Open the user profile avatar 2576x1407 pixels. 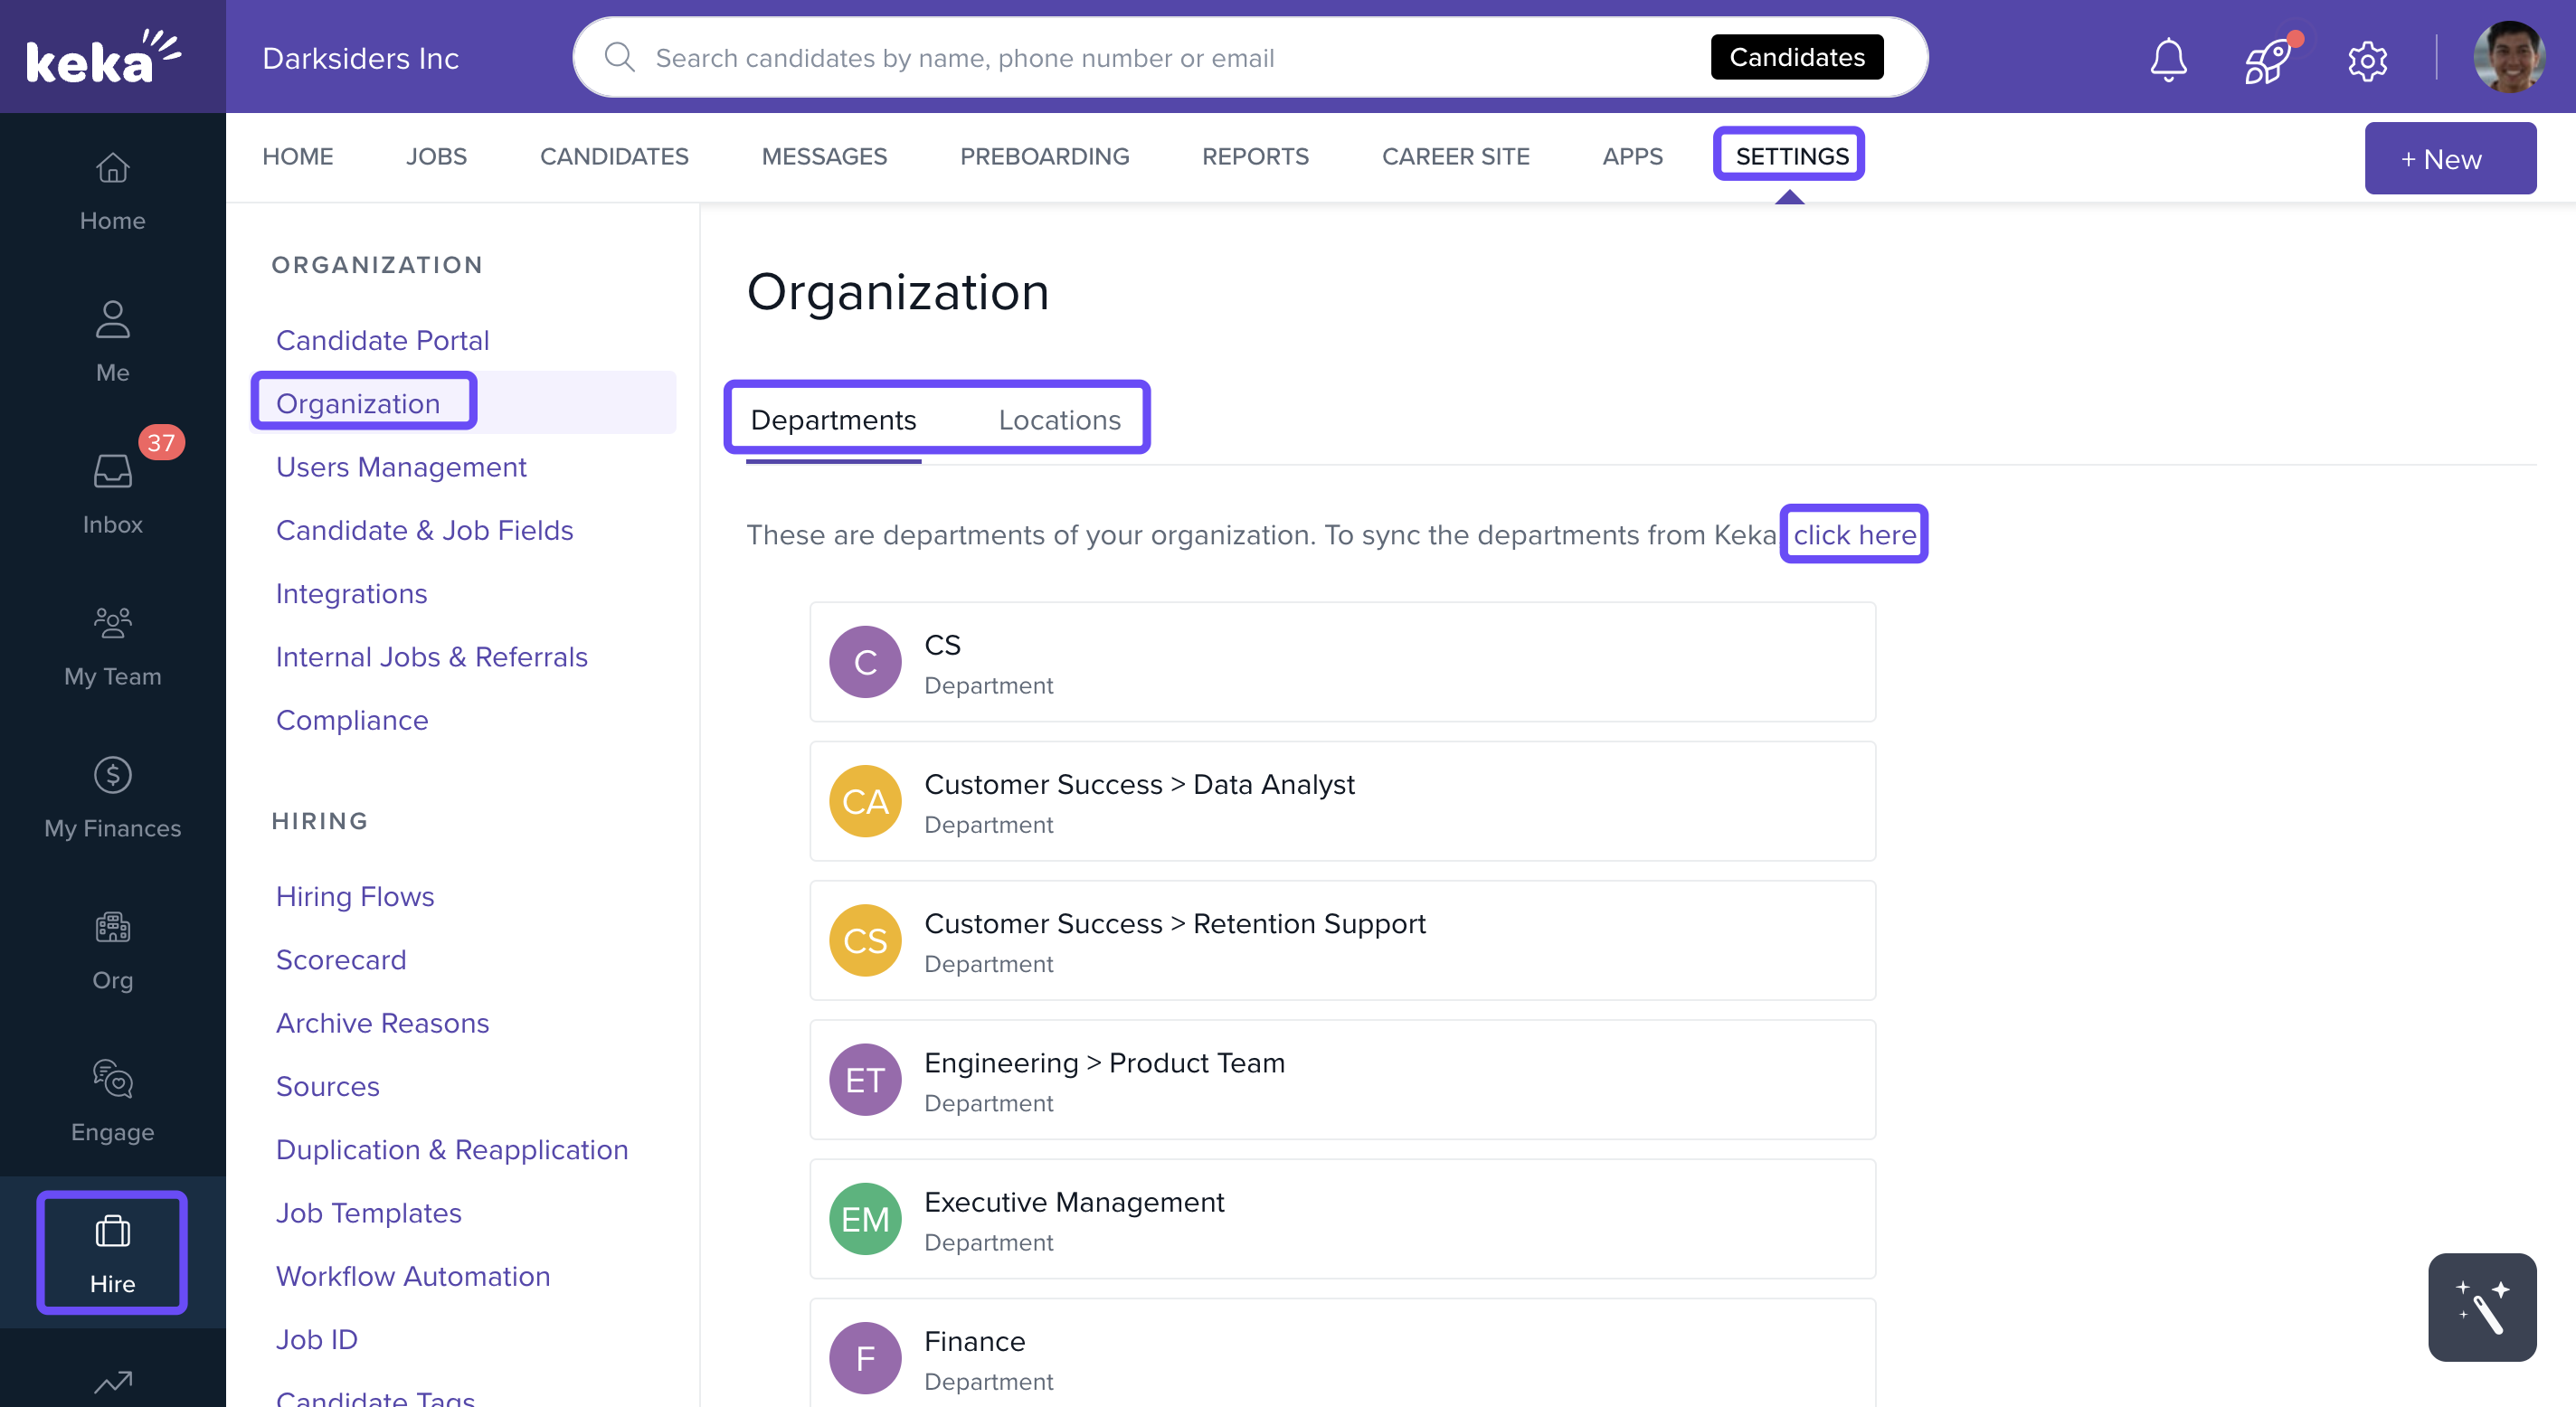2507,58
